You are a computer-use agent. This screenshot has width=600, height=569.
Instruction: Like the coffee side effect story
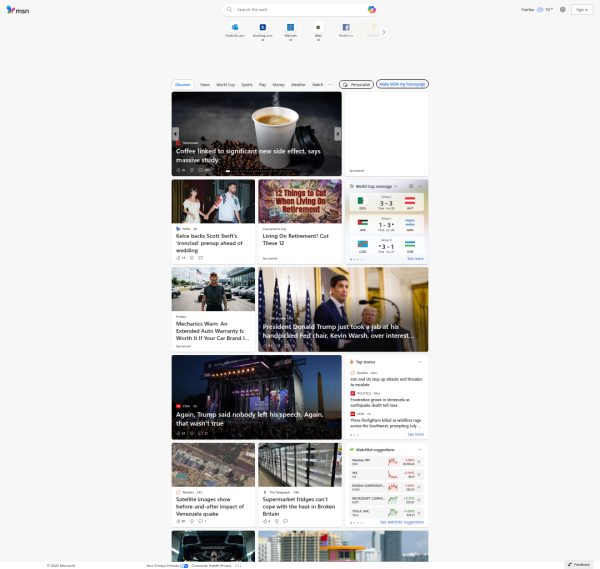(x=181, y=170)
